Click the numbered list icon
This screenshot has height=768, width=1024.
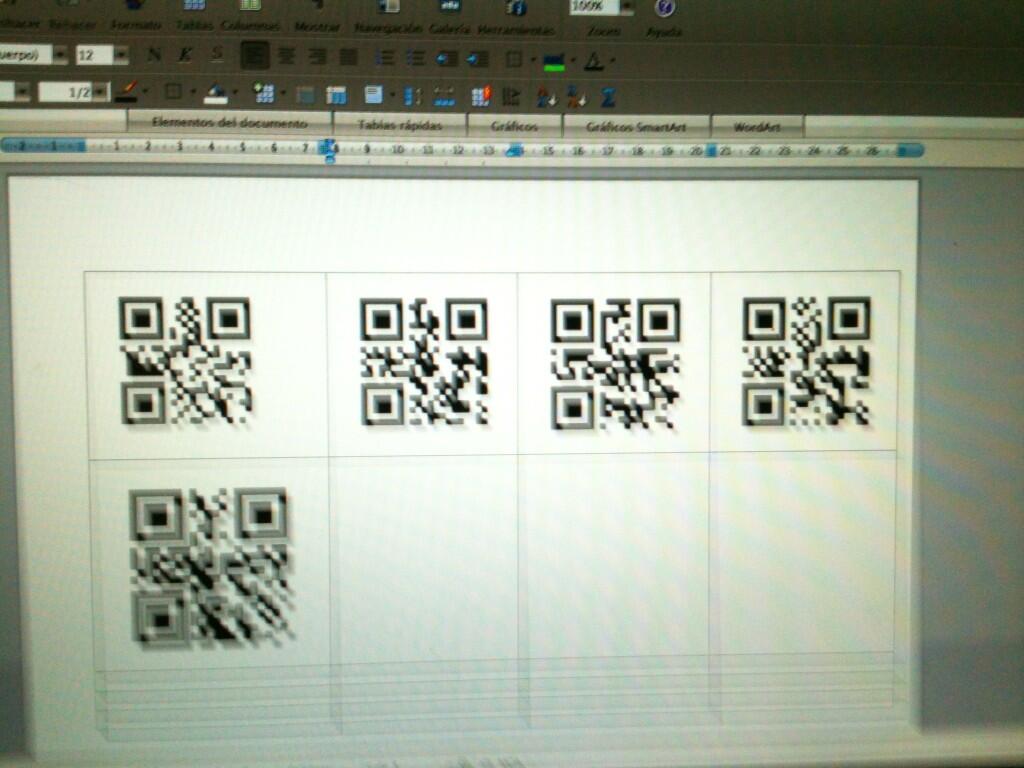[384, 59]
